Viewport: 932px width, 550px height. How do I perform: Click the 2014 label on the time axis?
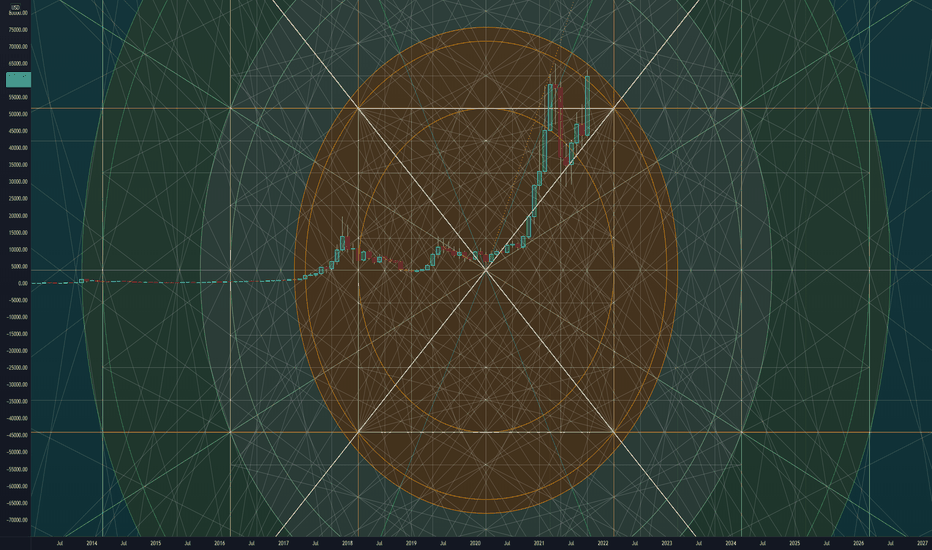pos(92,543)
